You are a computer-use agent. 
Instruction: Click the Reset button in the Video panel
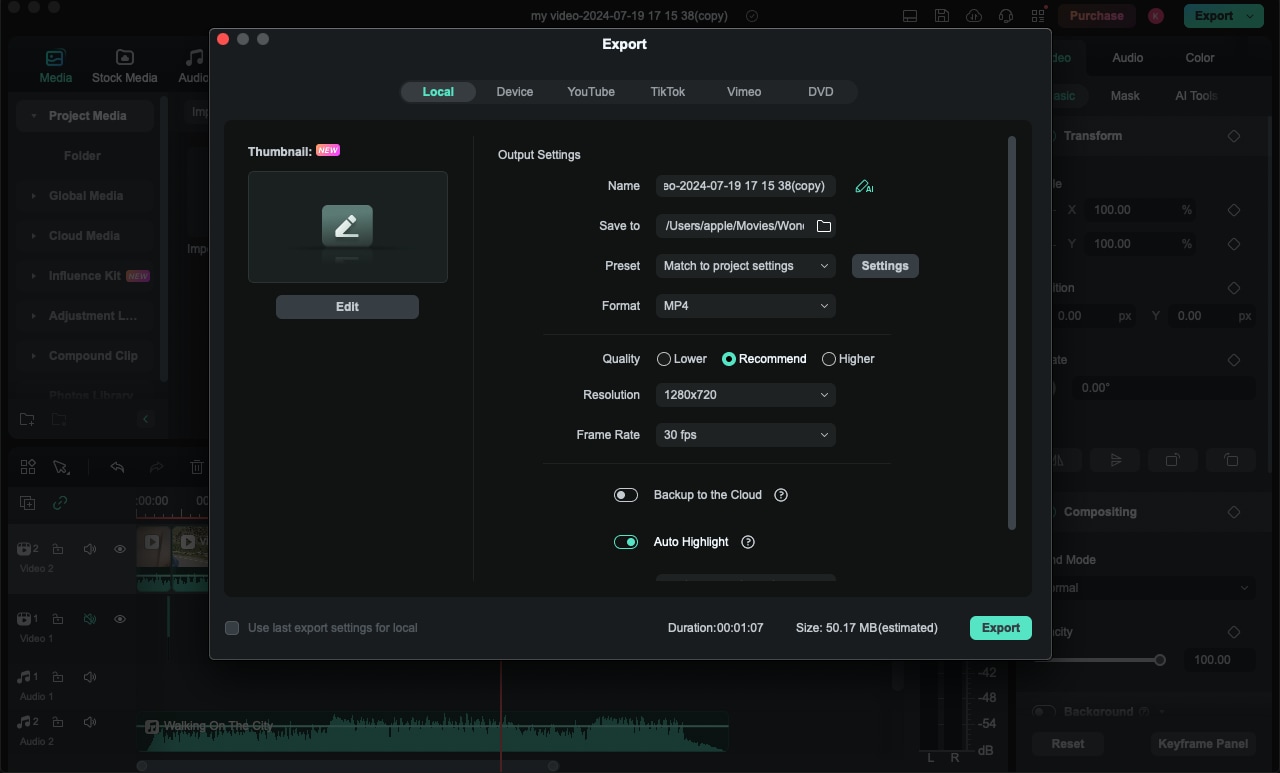point(1068,744)
